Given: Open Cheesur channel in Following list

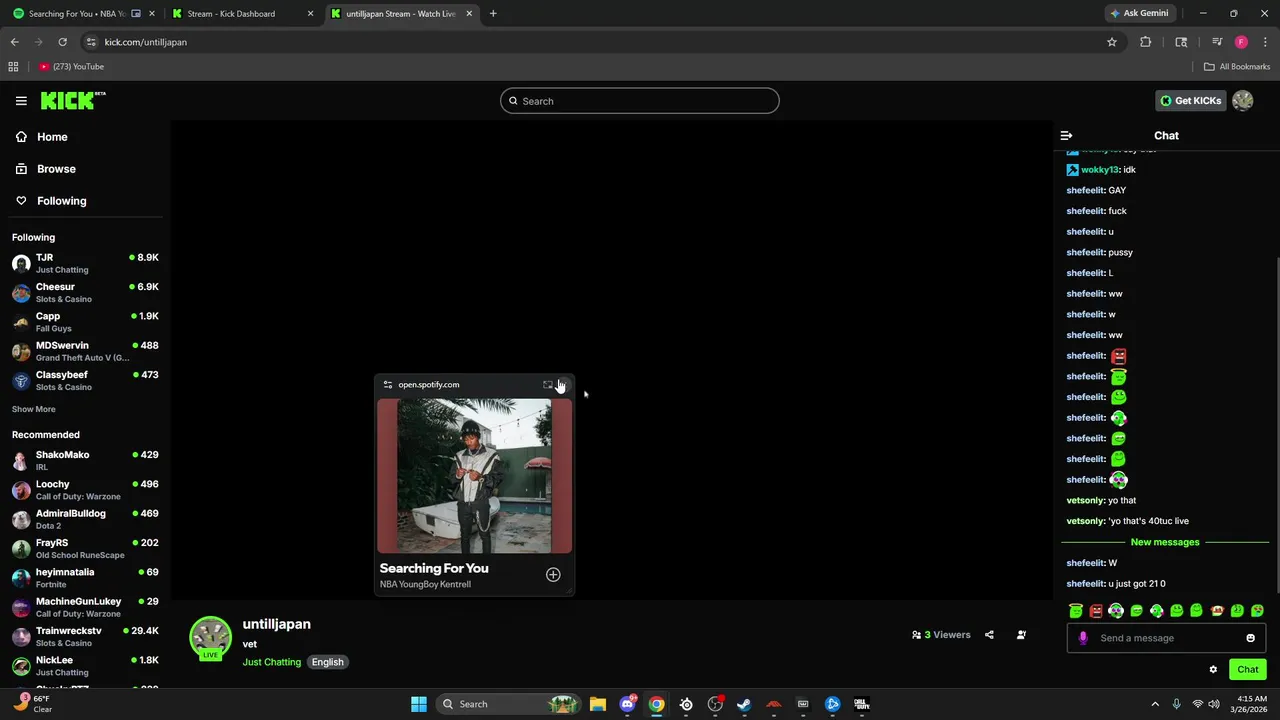Looking at the screenshot, I should click(x=85, y=292).
